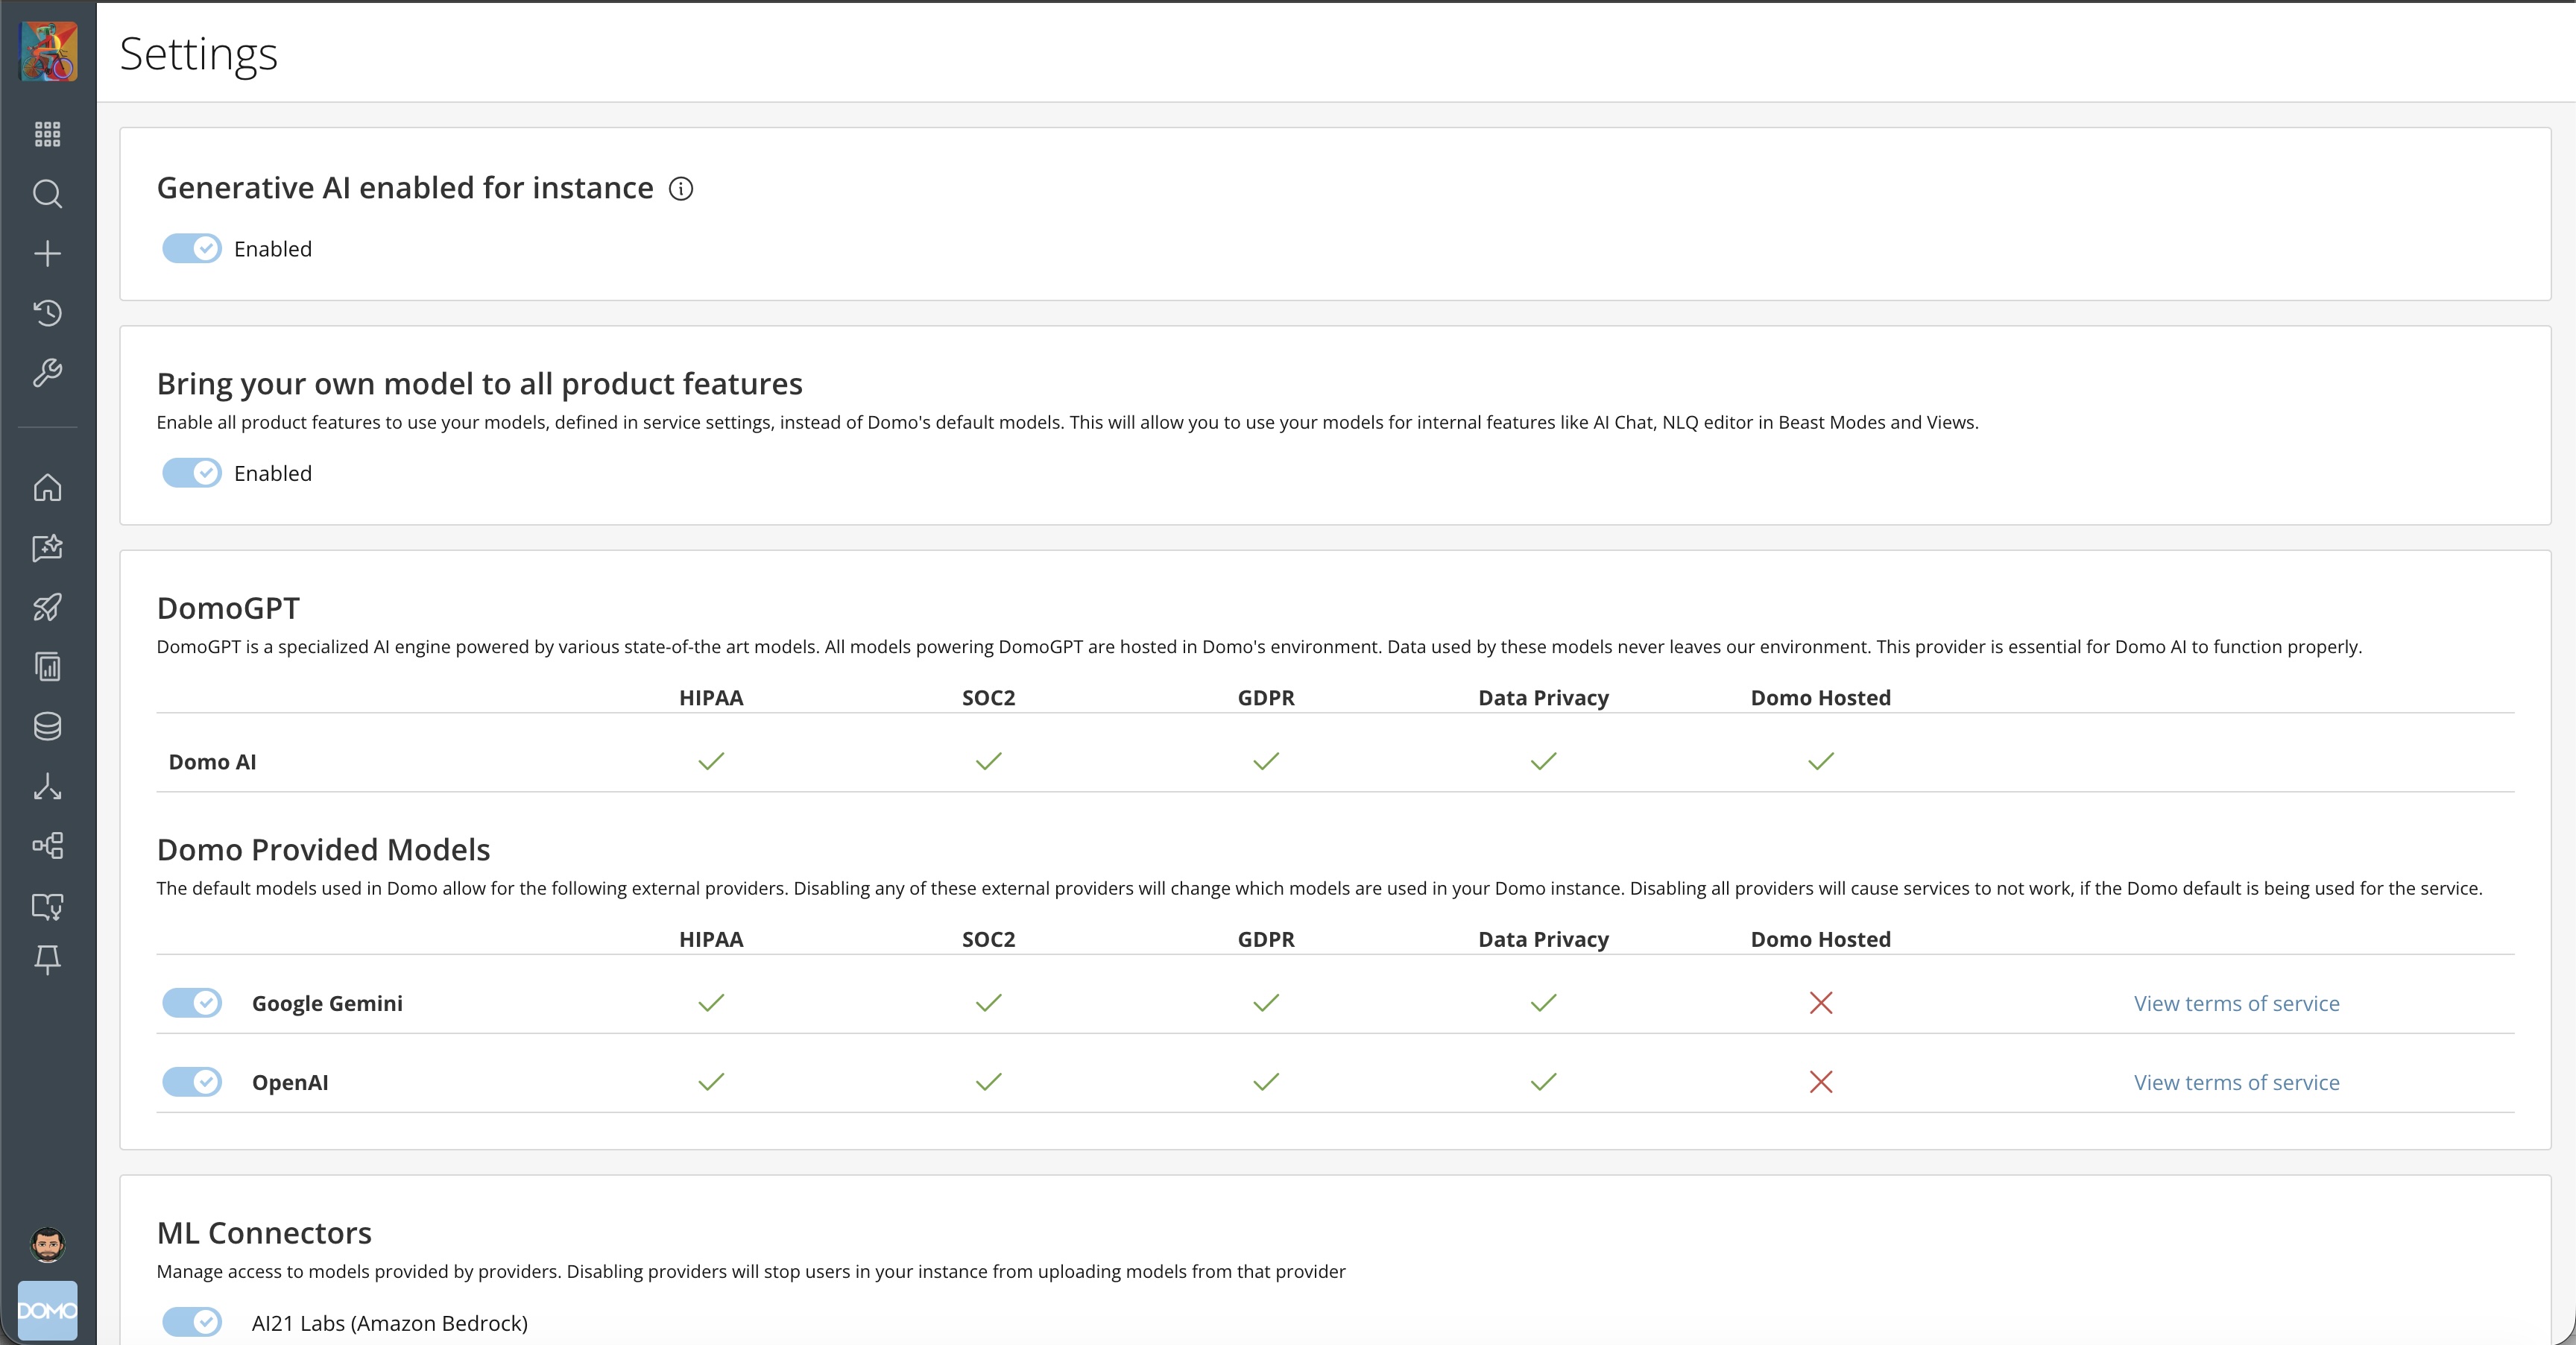Click the "Bring your own model to all product features" heading

tap(480, 385)
